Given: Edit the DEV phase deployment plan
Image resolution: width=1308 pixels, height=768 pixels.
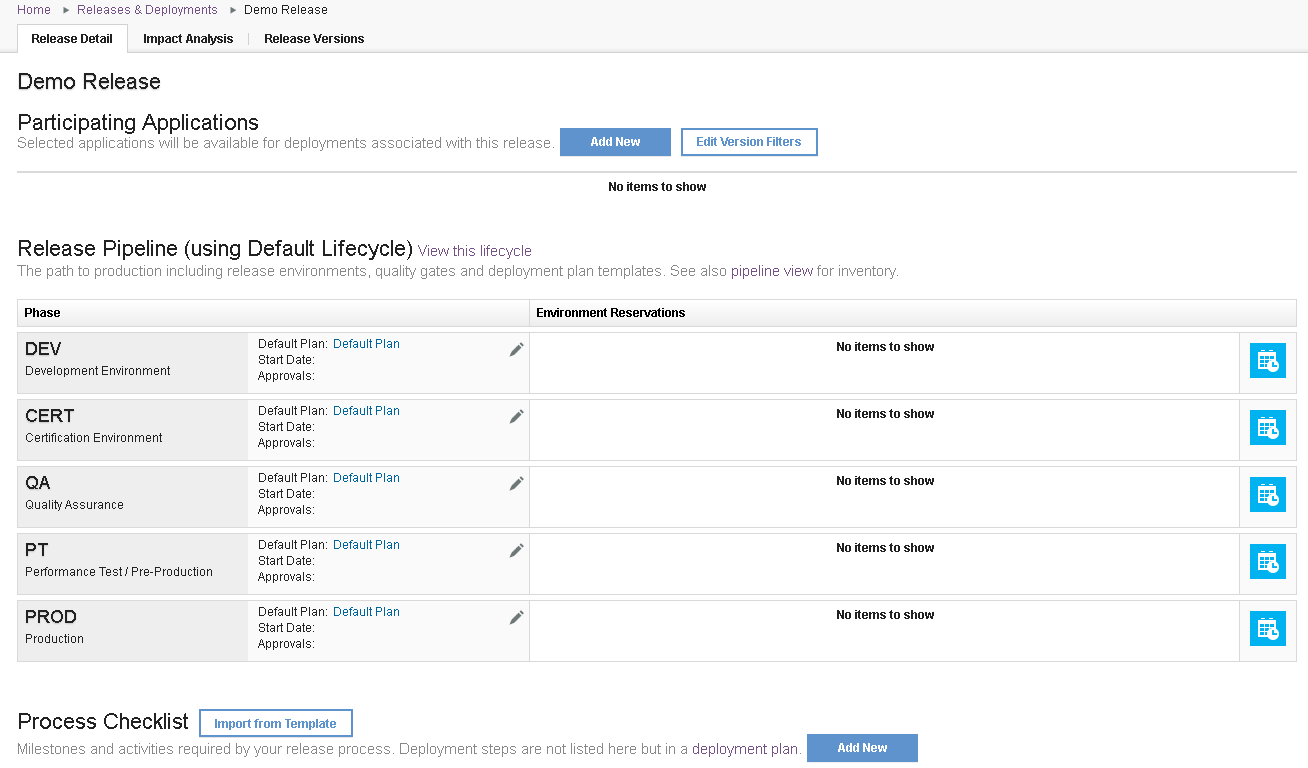Looking at the screenshot, I should (x=516, y=348).
